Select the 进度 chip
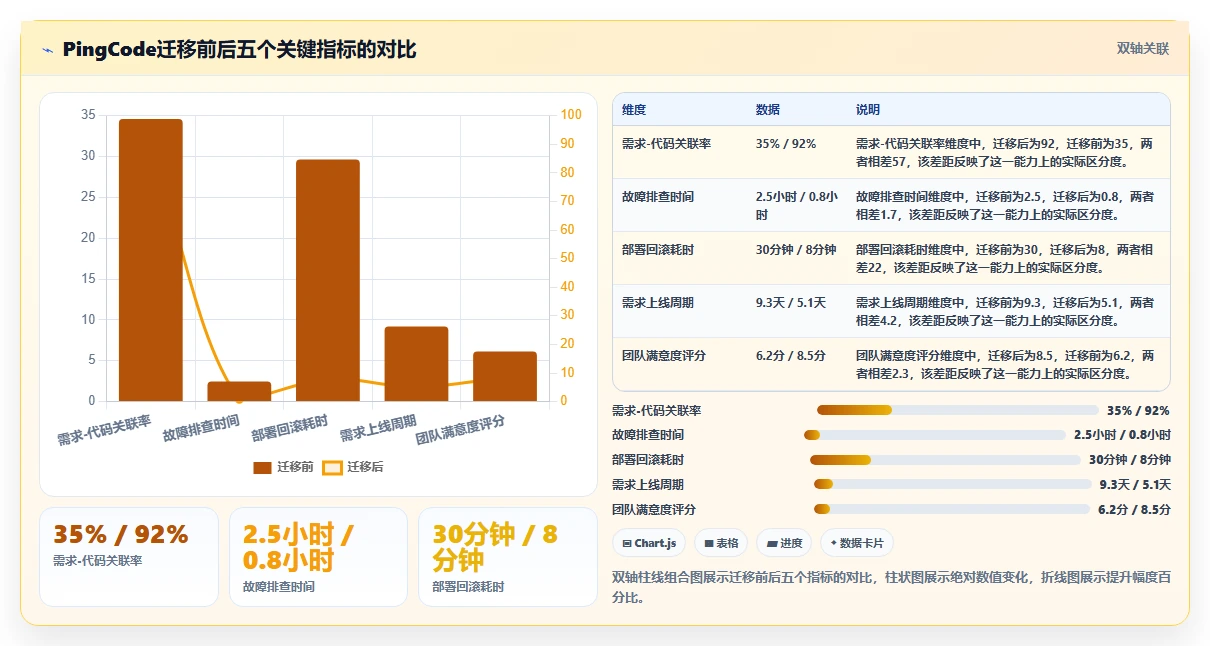Image resolution: width=1210 pixels, height=646 pixels. coord(784,543)
